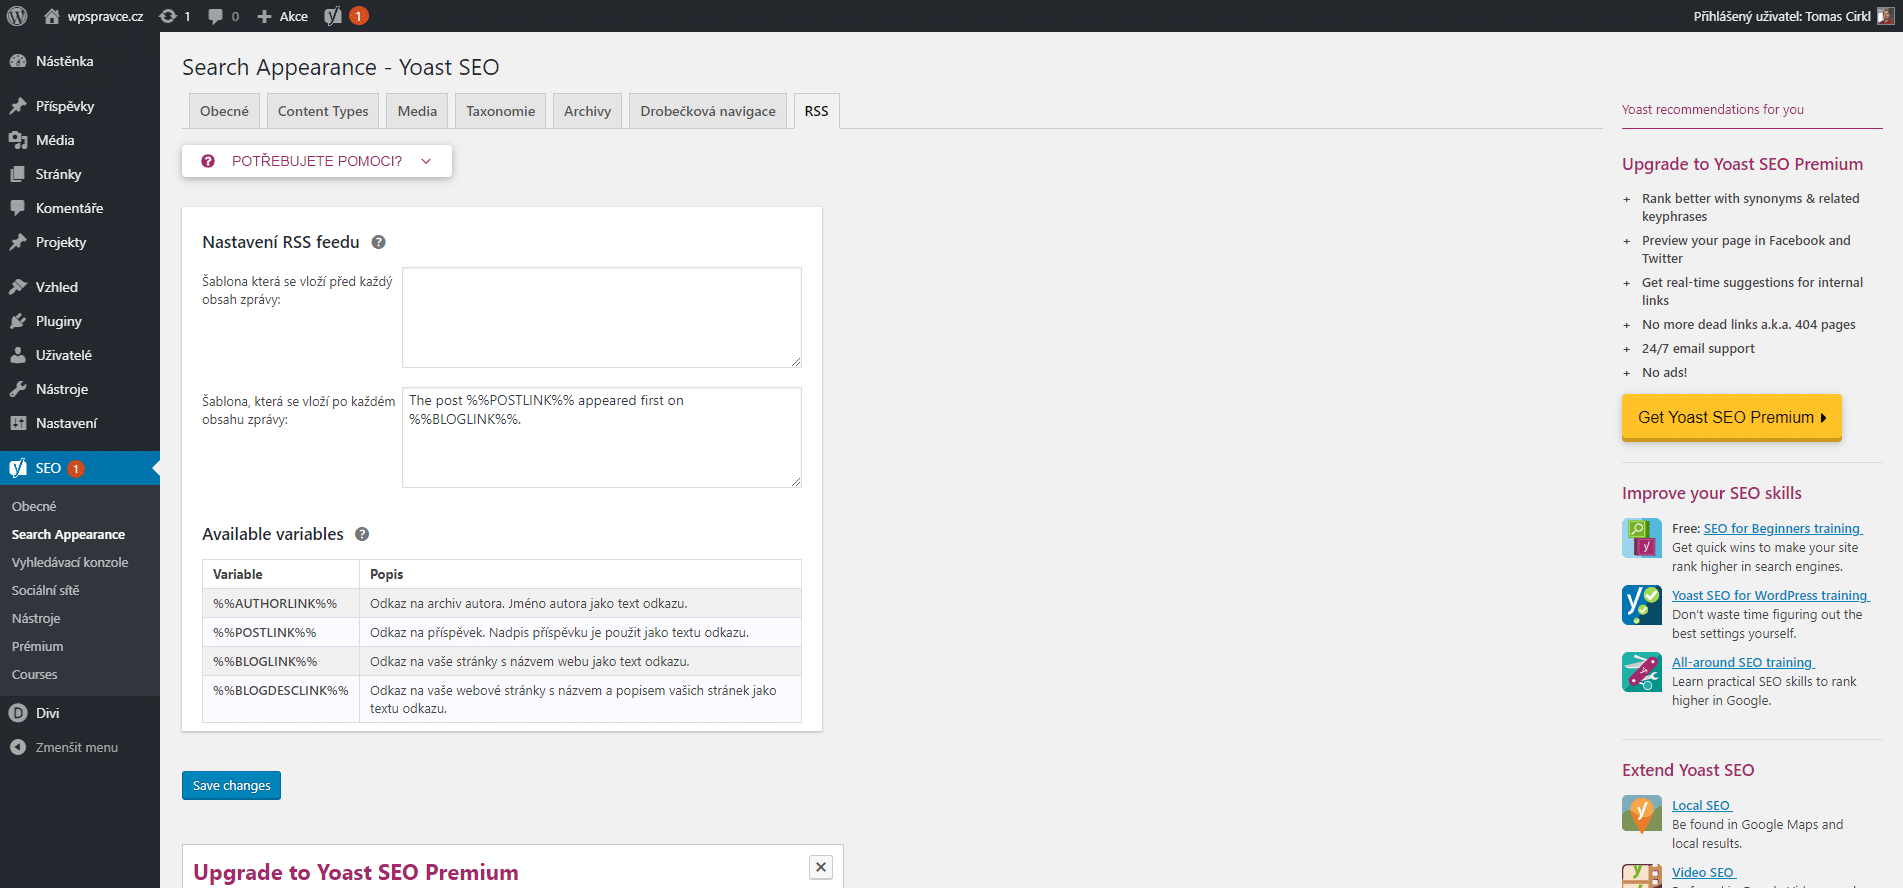The width and height of the screenshot is (1903, 888).
Task: Click the Uživatelé user icon
Action: pos(18,355)
